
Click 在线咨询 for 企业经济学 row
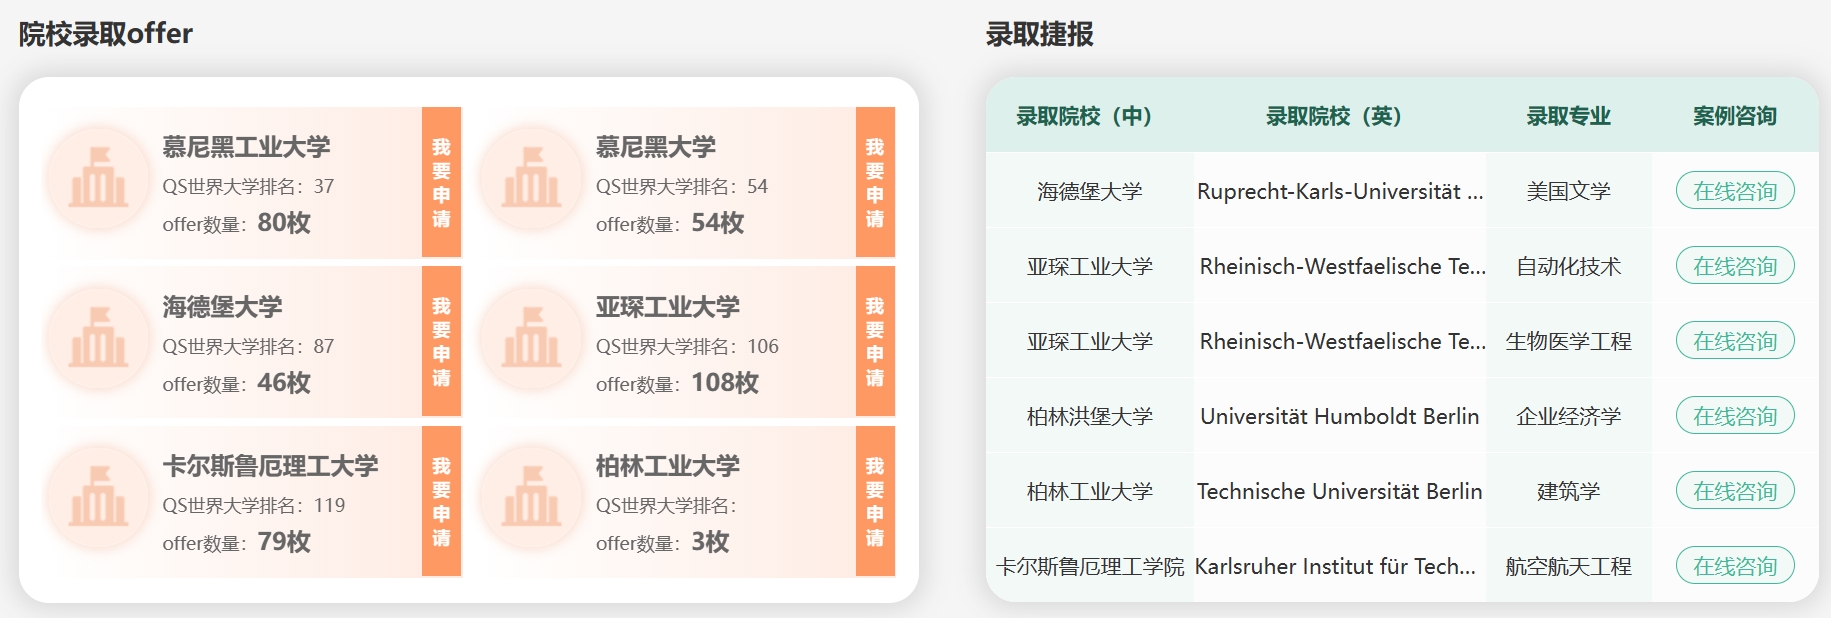pos(1735,416)
